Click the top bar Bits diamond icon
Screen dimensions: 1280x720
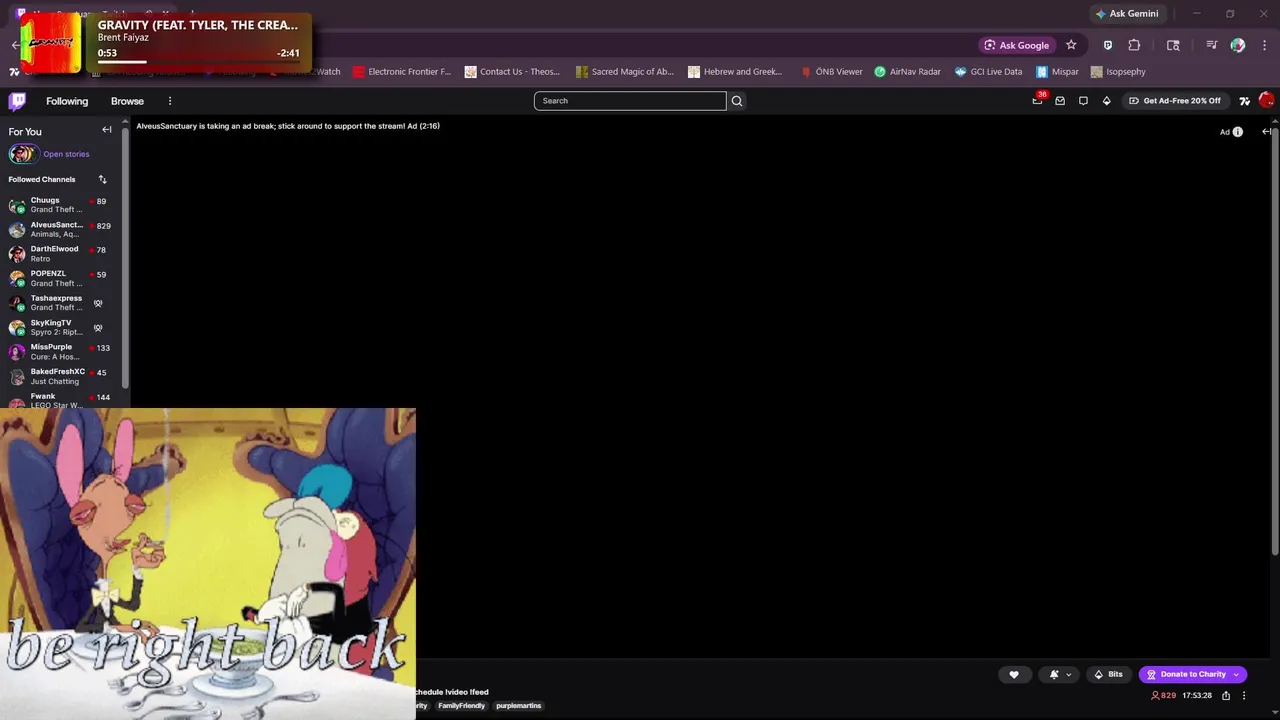(1106, 101)
